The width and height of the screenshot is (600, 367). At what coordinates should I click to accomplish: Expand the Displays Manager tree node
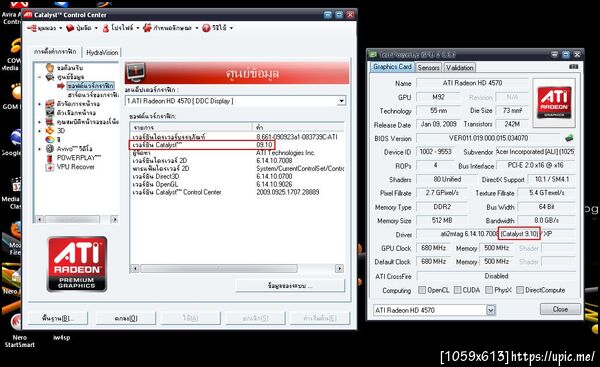click(39, 104)
